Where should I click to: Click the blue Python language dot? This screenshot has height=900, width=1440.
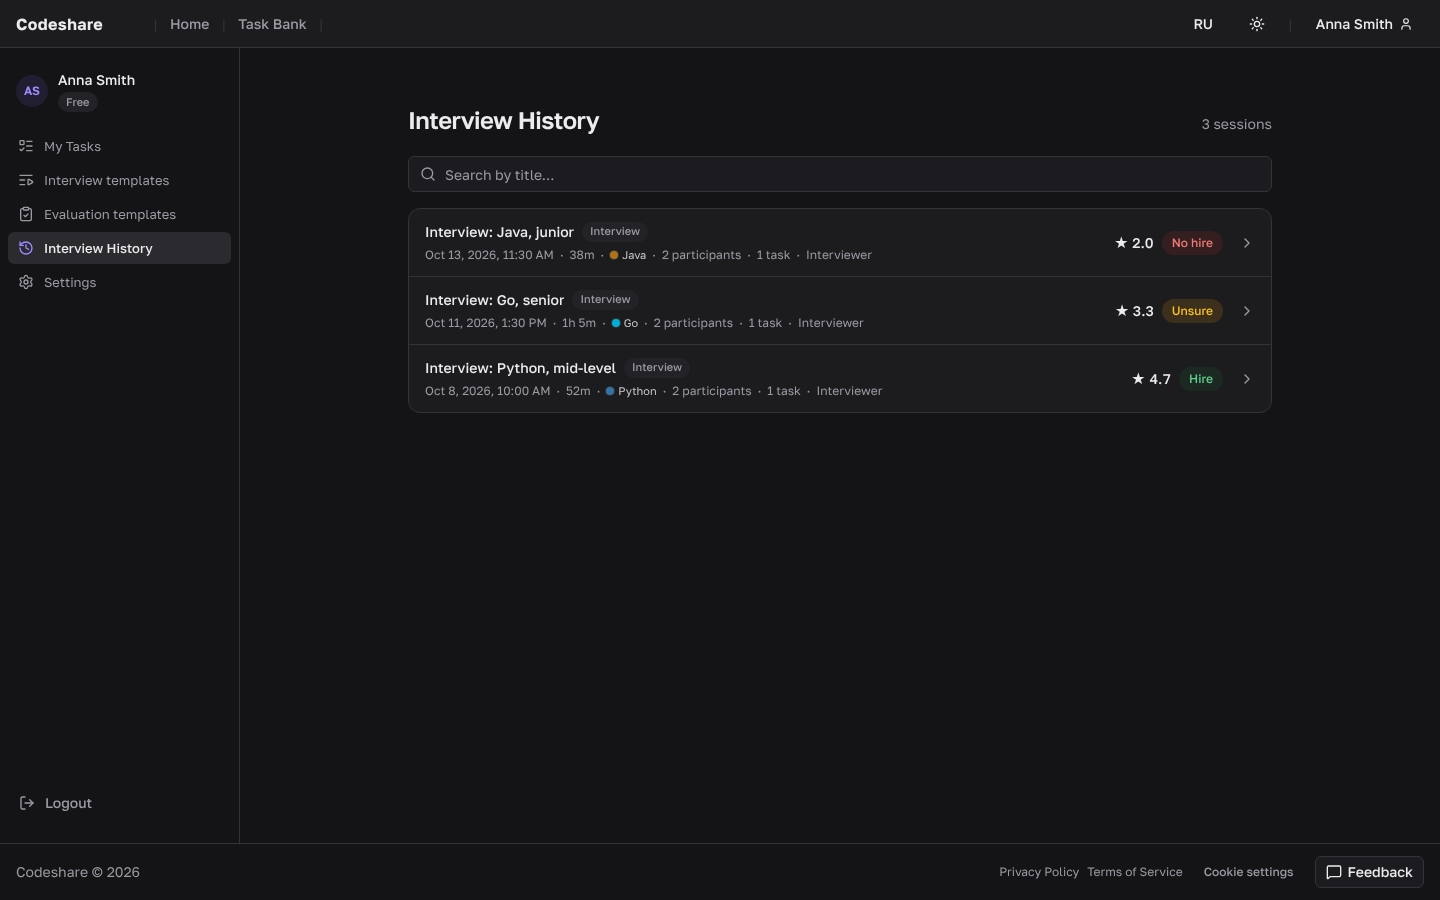610,391
